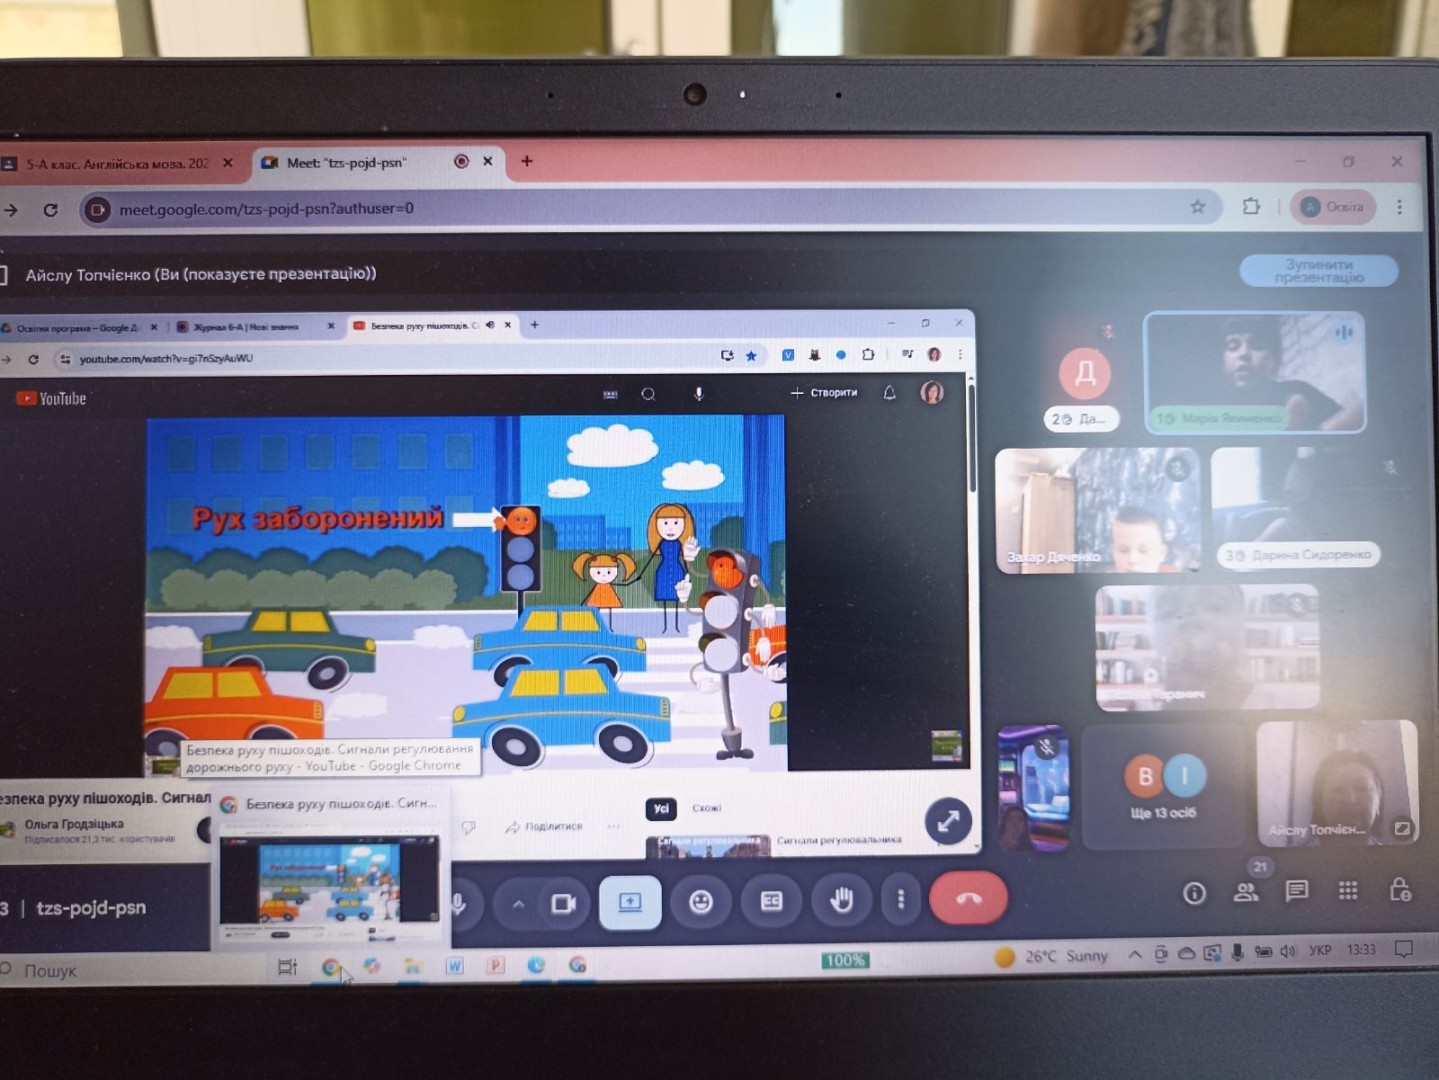Click site info icon in Meet address bar
The image size is (1439, 1080).
tap(96, 210)
